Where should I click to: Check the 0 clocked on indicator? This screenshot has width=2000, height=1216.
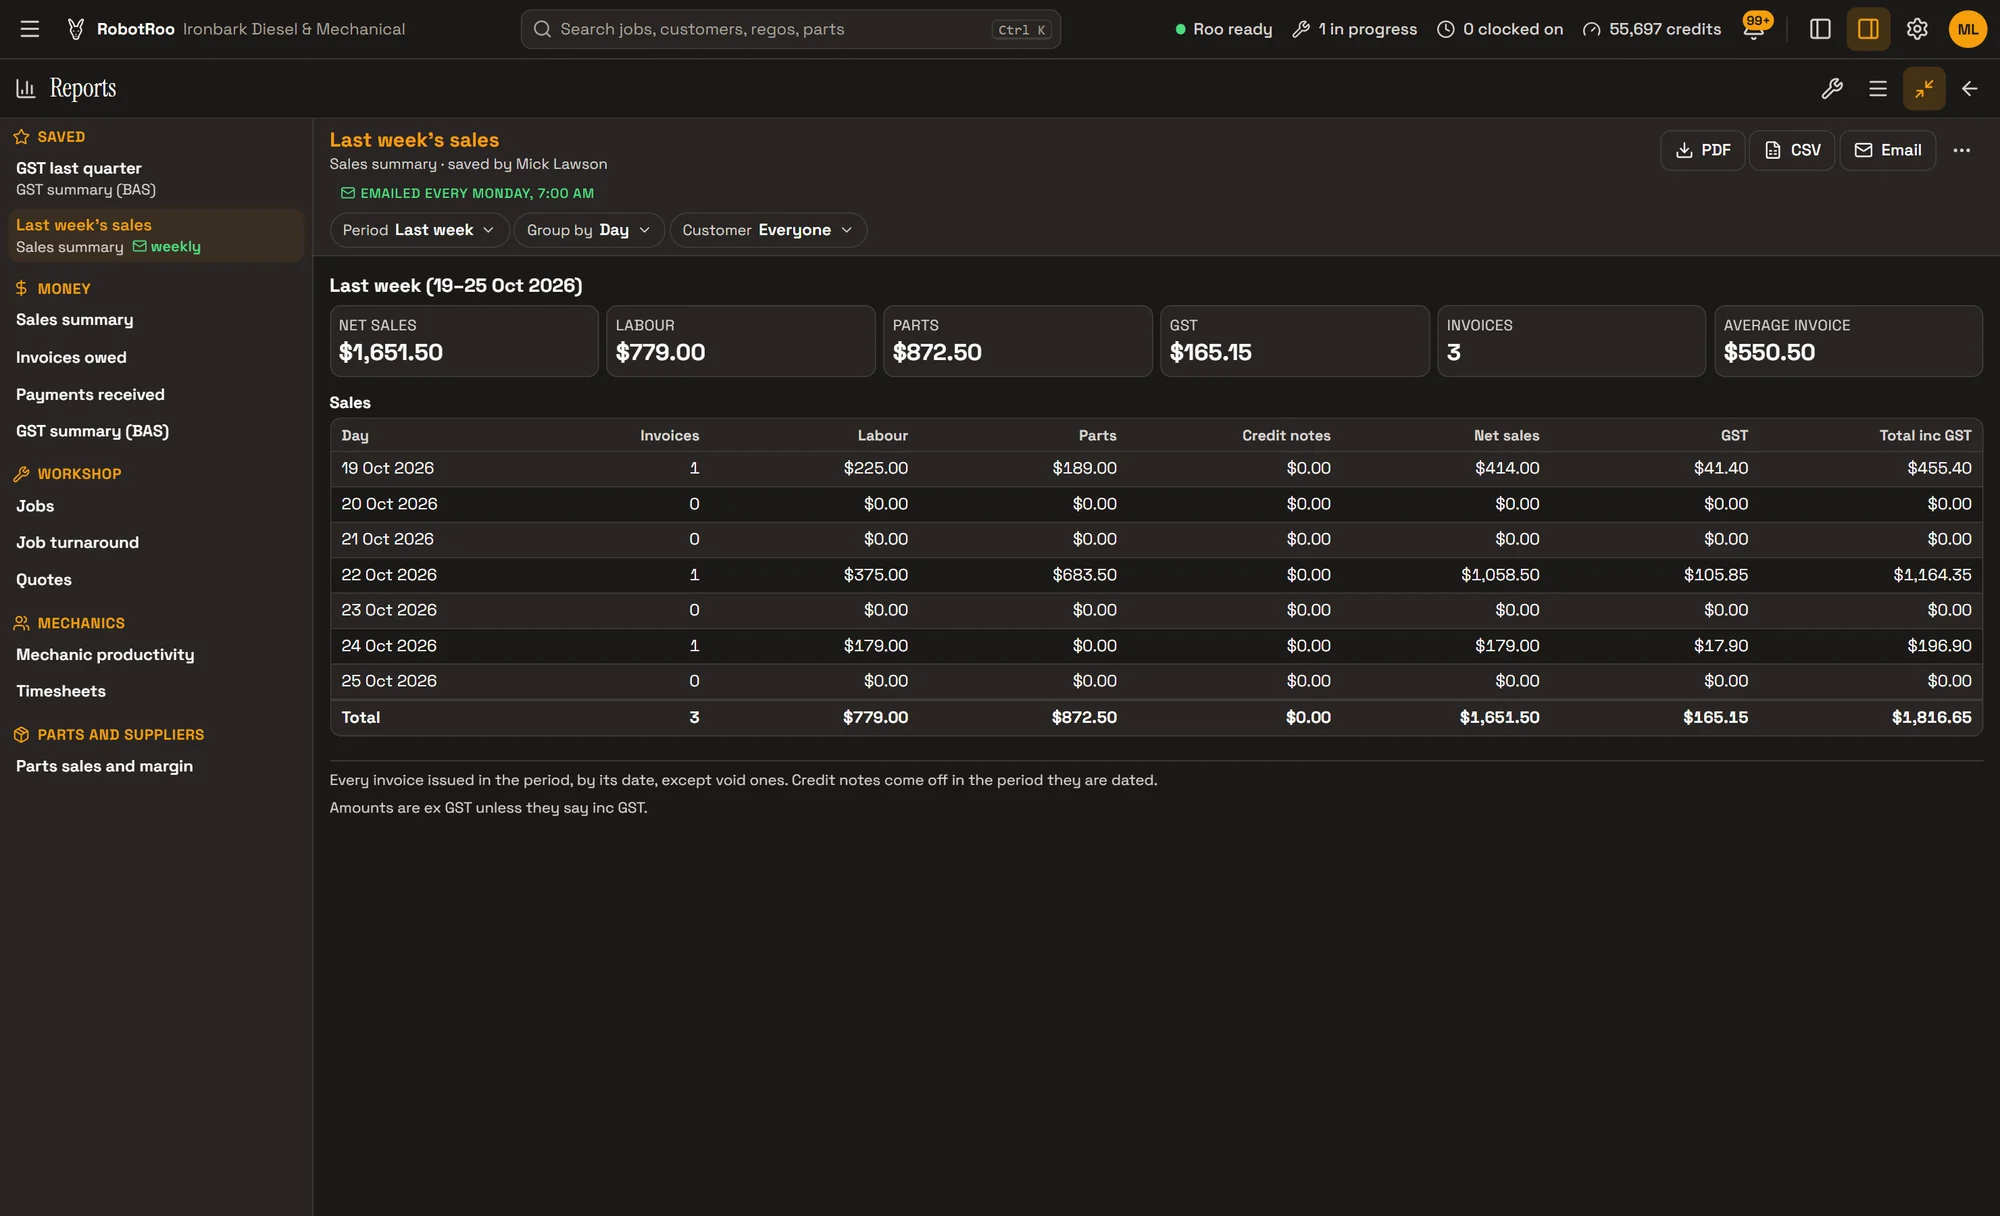pos(1500,29)
